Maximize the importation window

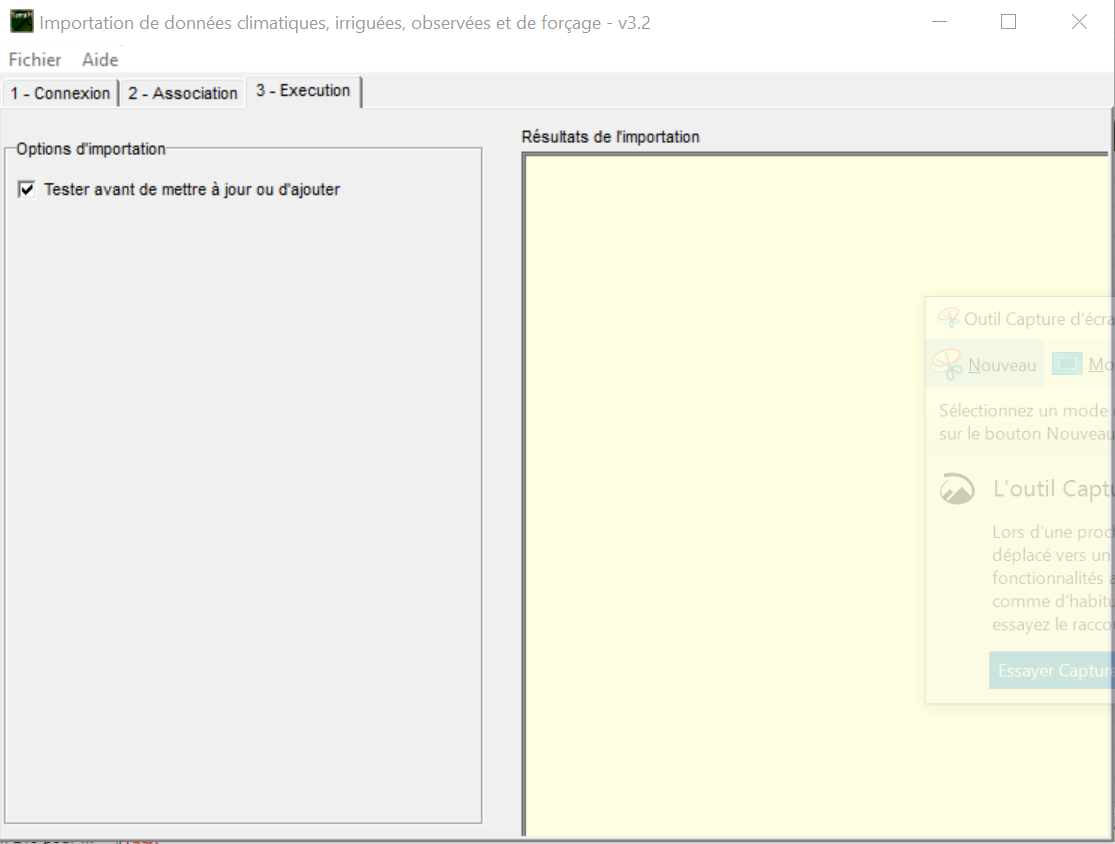[1008, 21]
